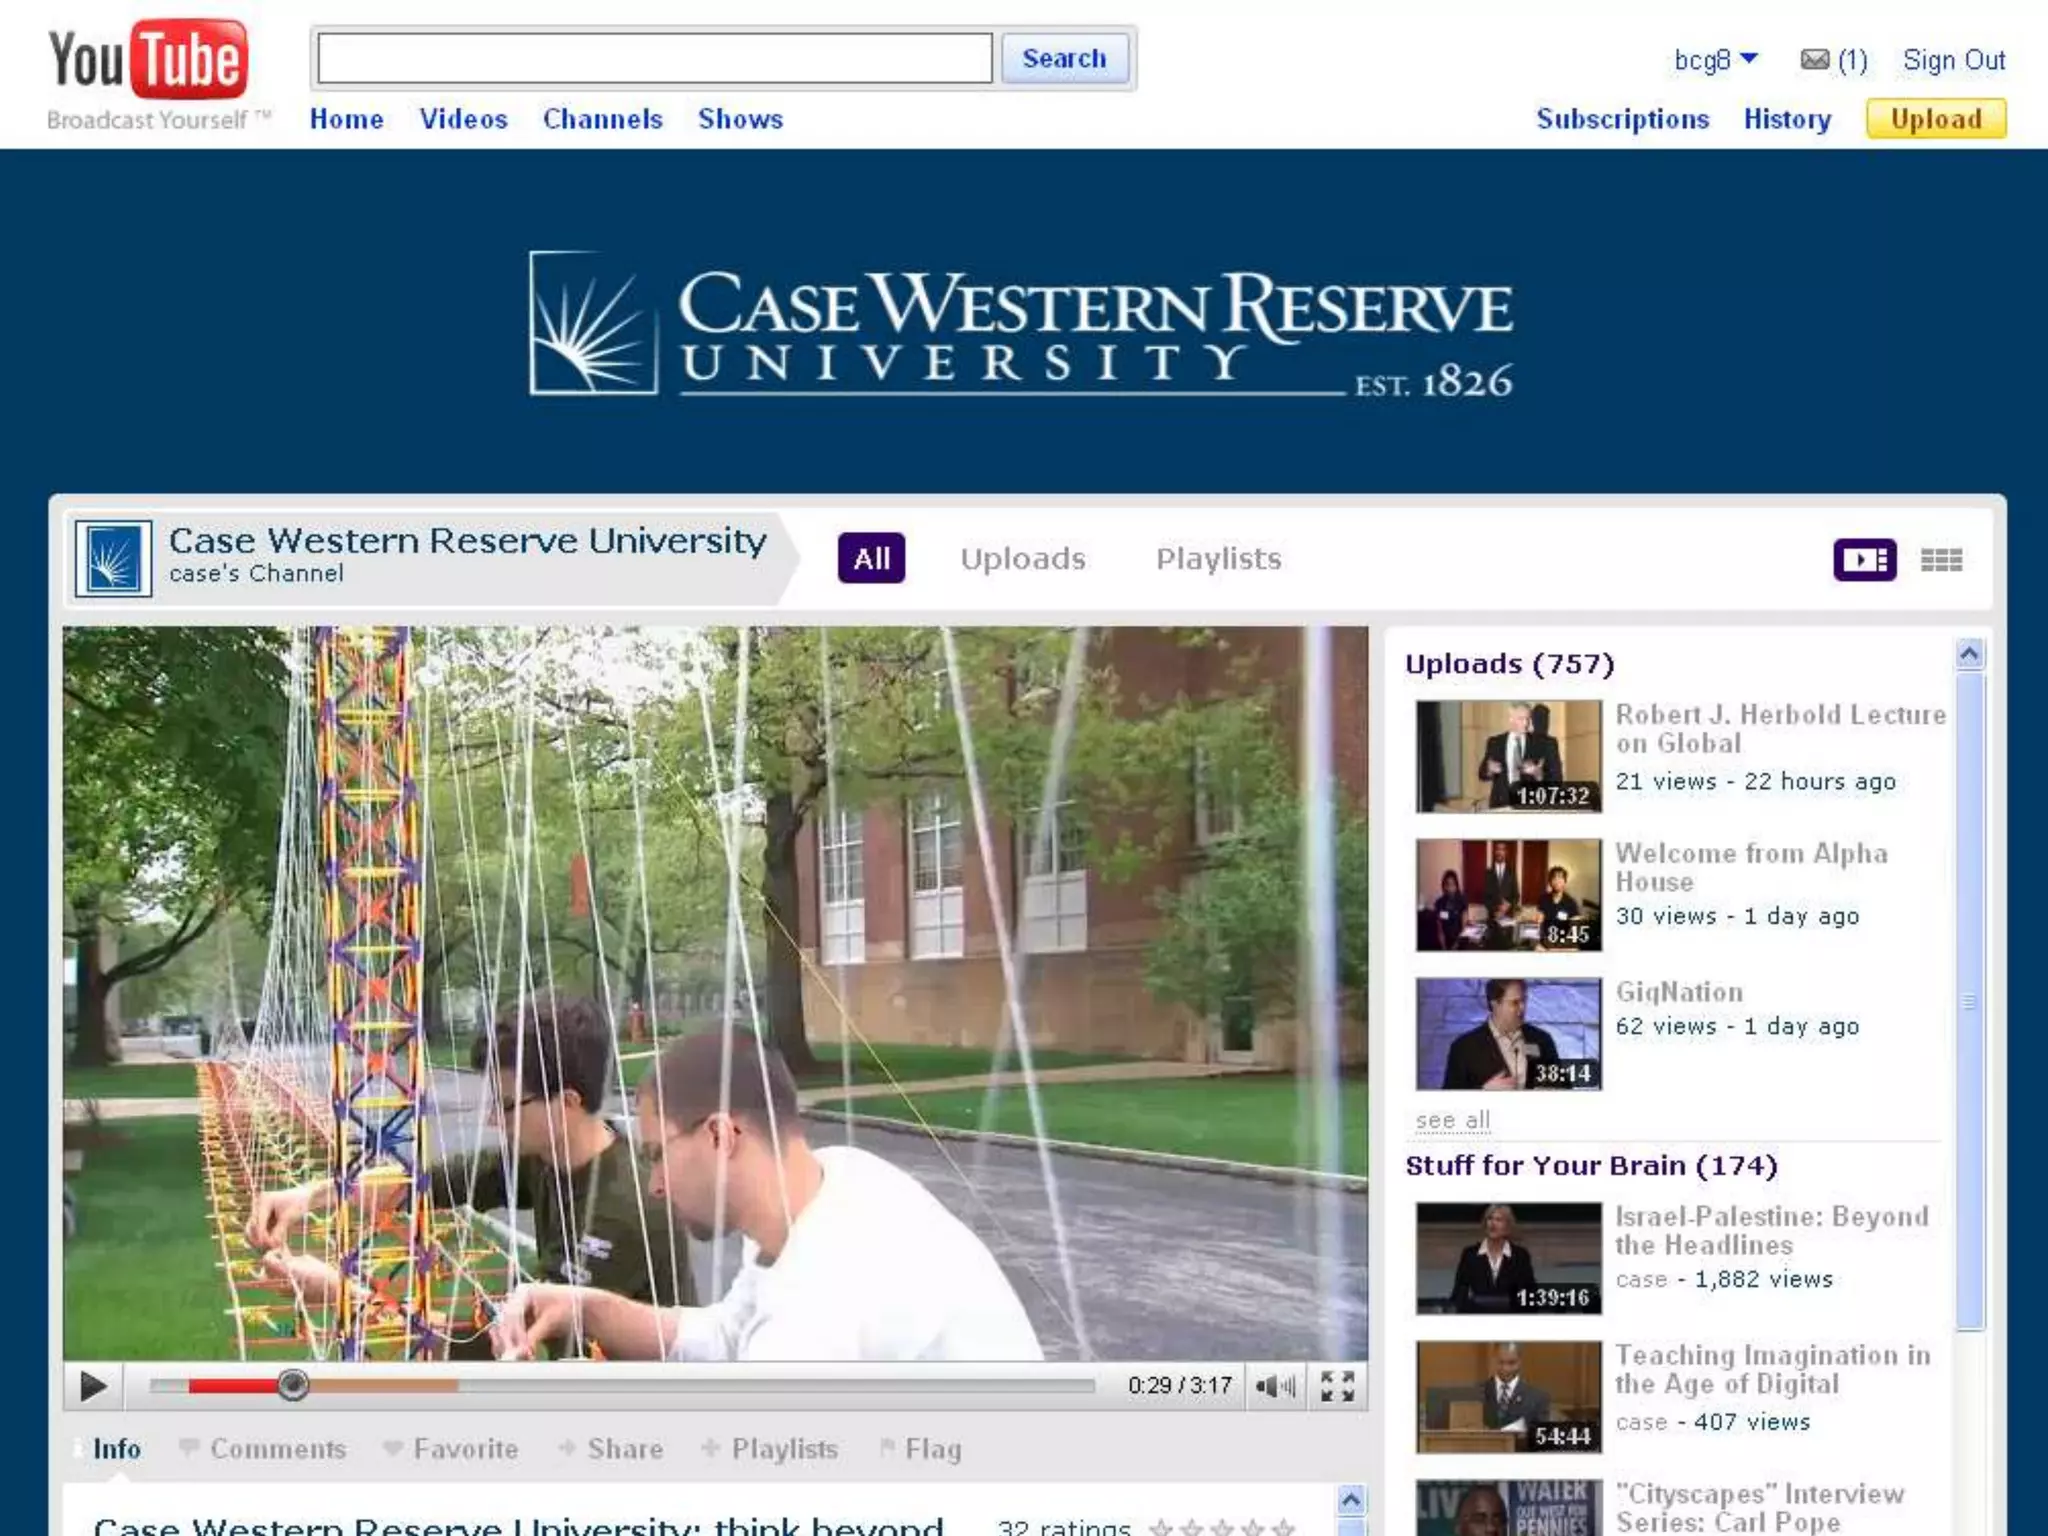
Task: Focus the YouTube search text field
Action: tap(655, 59)
